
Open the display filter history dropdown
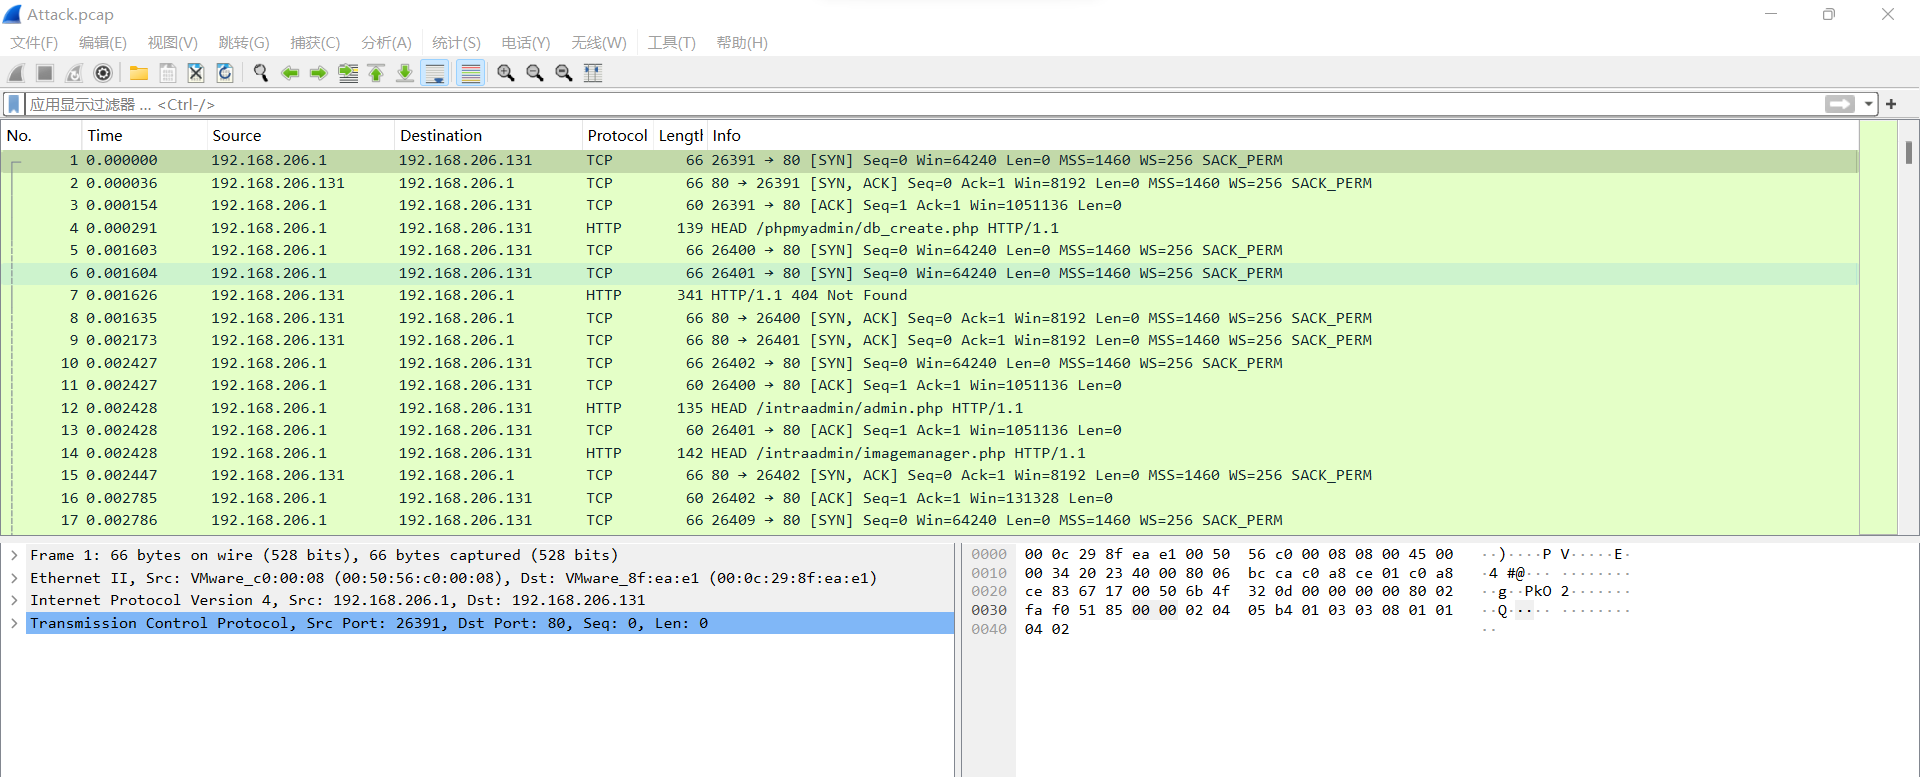[x=1868, y=104]
